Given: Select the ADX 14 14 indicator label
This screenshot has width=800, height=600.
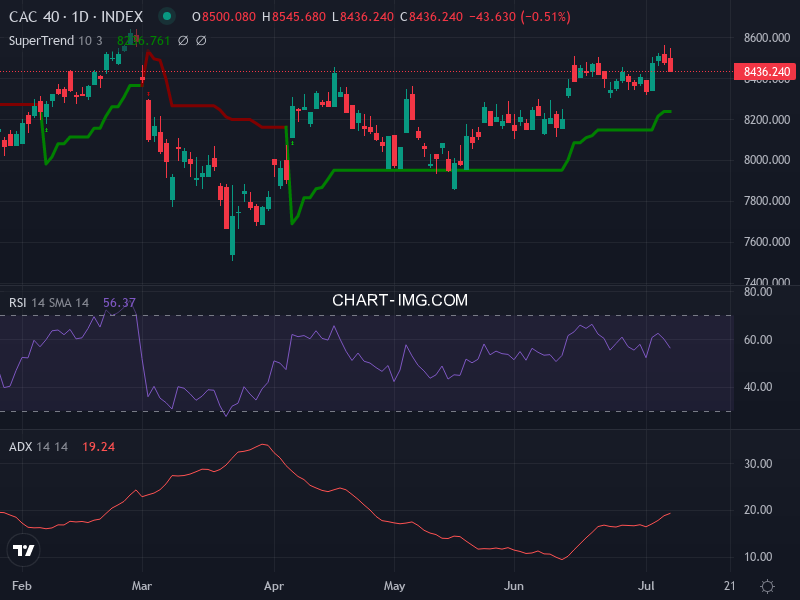Looking at the screenshot, I should 38,446.
